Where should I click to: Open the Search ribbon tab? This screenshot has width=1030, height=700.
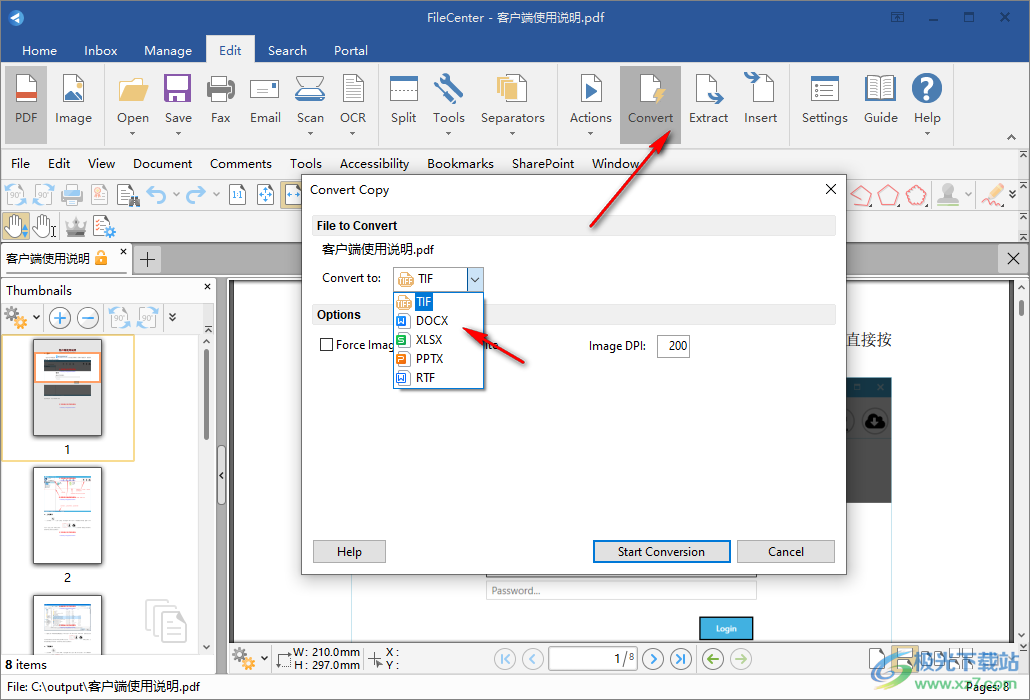(x=287, y=51)
